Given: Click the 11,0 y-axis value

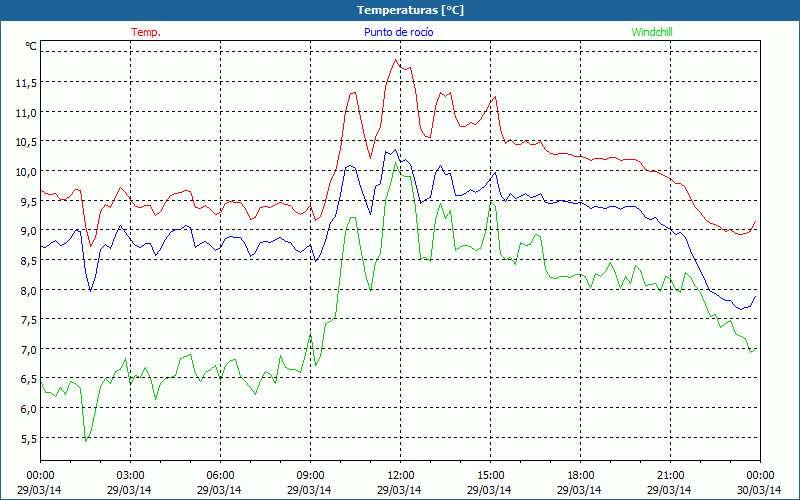Looking at the screenshot, I should click(26, 113).
